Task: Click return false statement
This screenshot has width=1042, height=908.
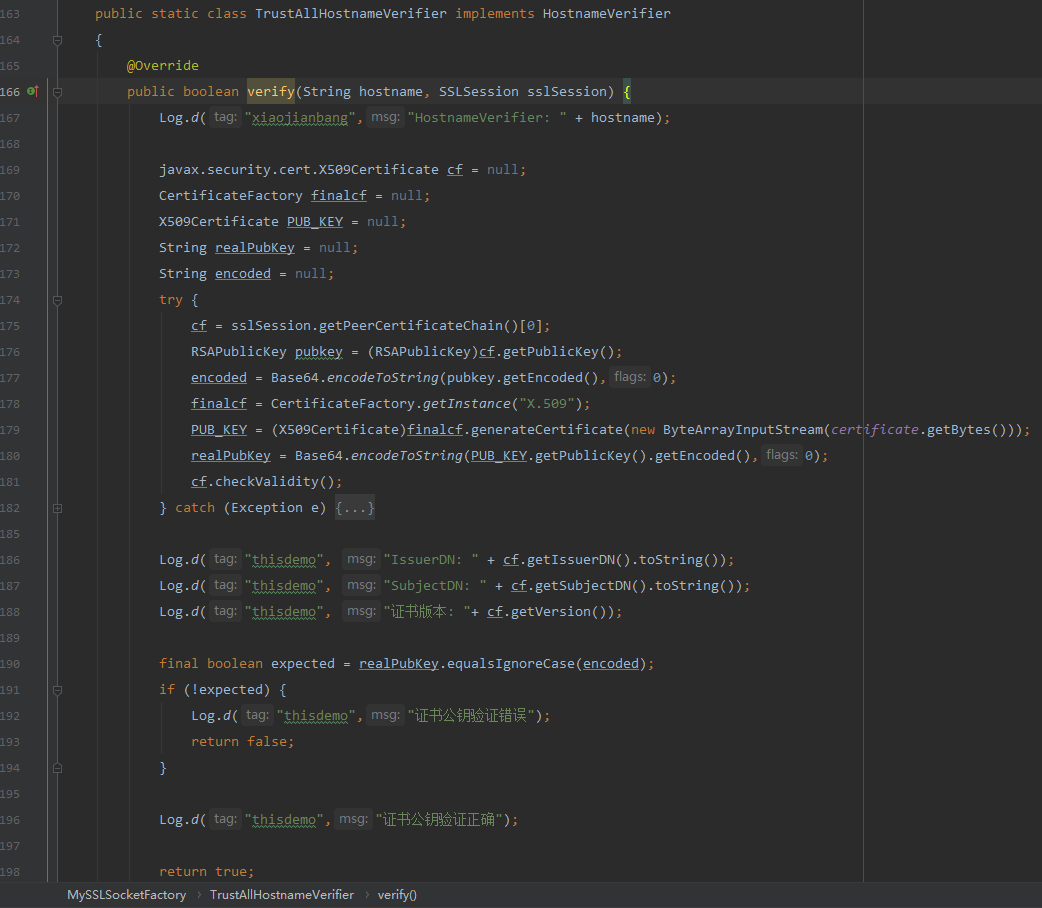Action: tap(243, 742)
